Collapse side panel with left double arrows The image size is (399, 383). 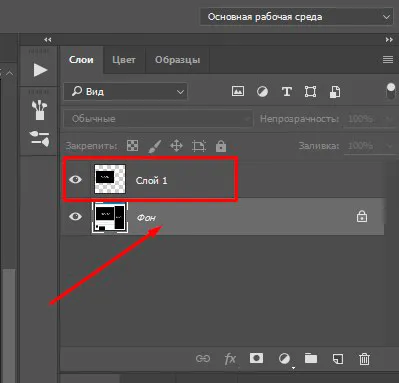48,40
